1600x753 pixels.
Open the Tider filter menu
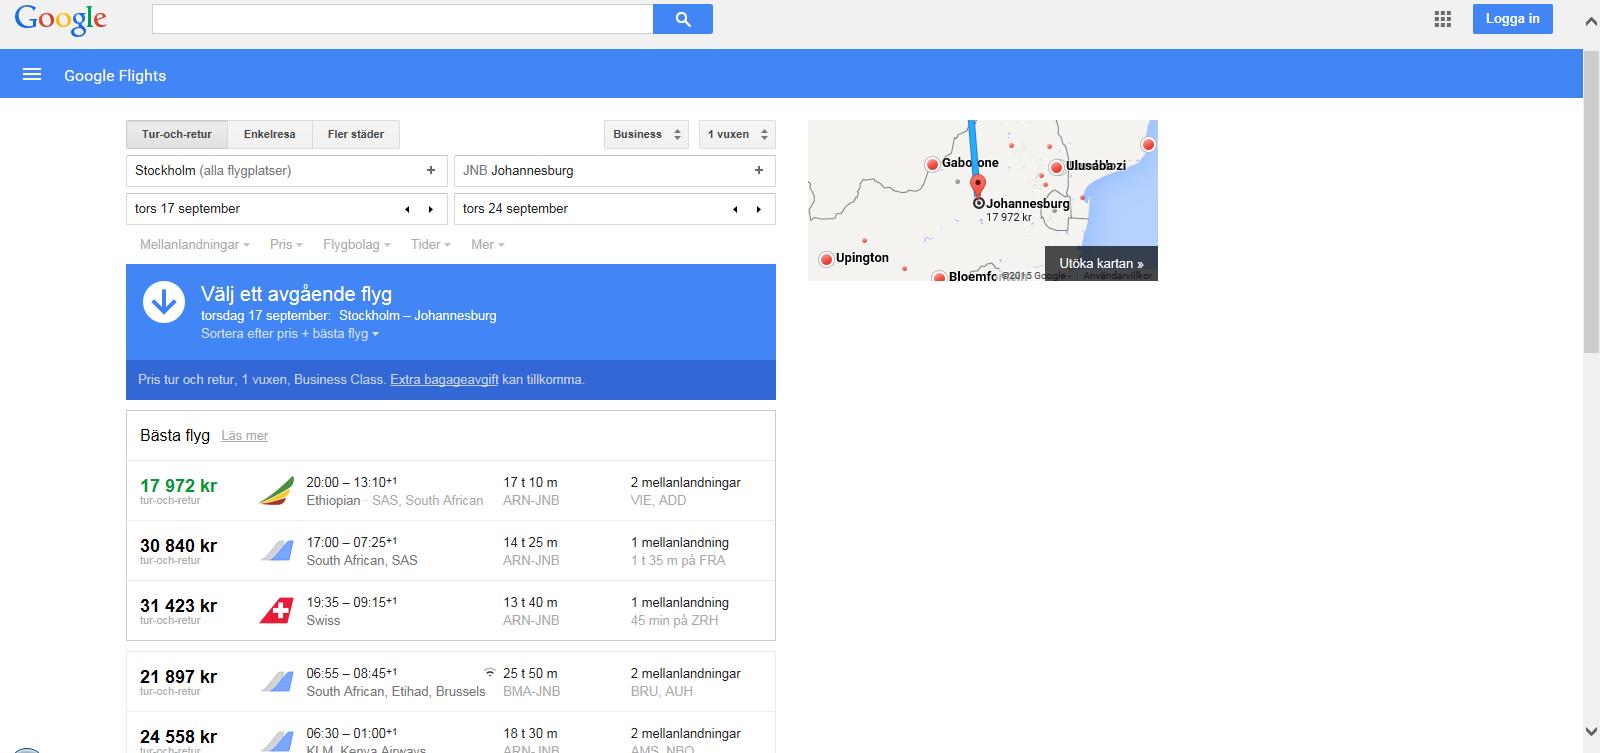pyautogui.click(x=430, y=245)
